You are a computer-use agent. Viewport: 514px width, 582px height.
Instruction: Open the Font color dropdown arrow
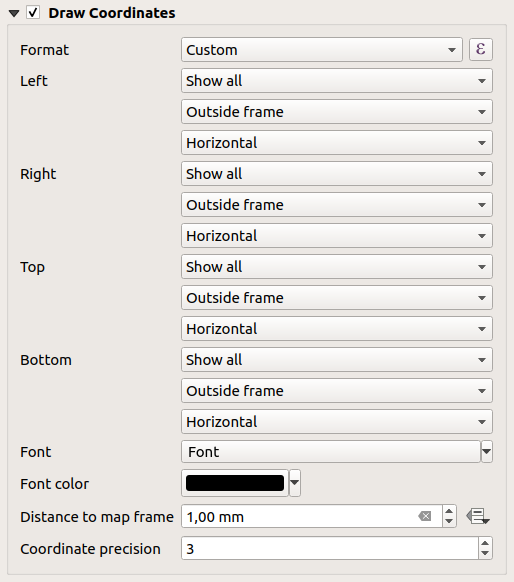pos(295,483)
